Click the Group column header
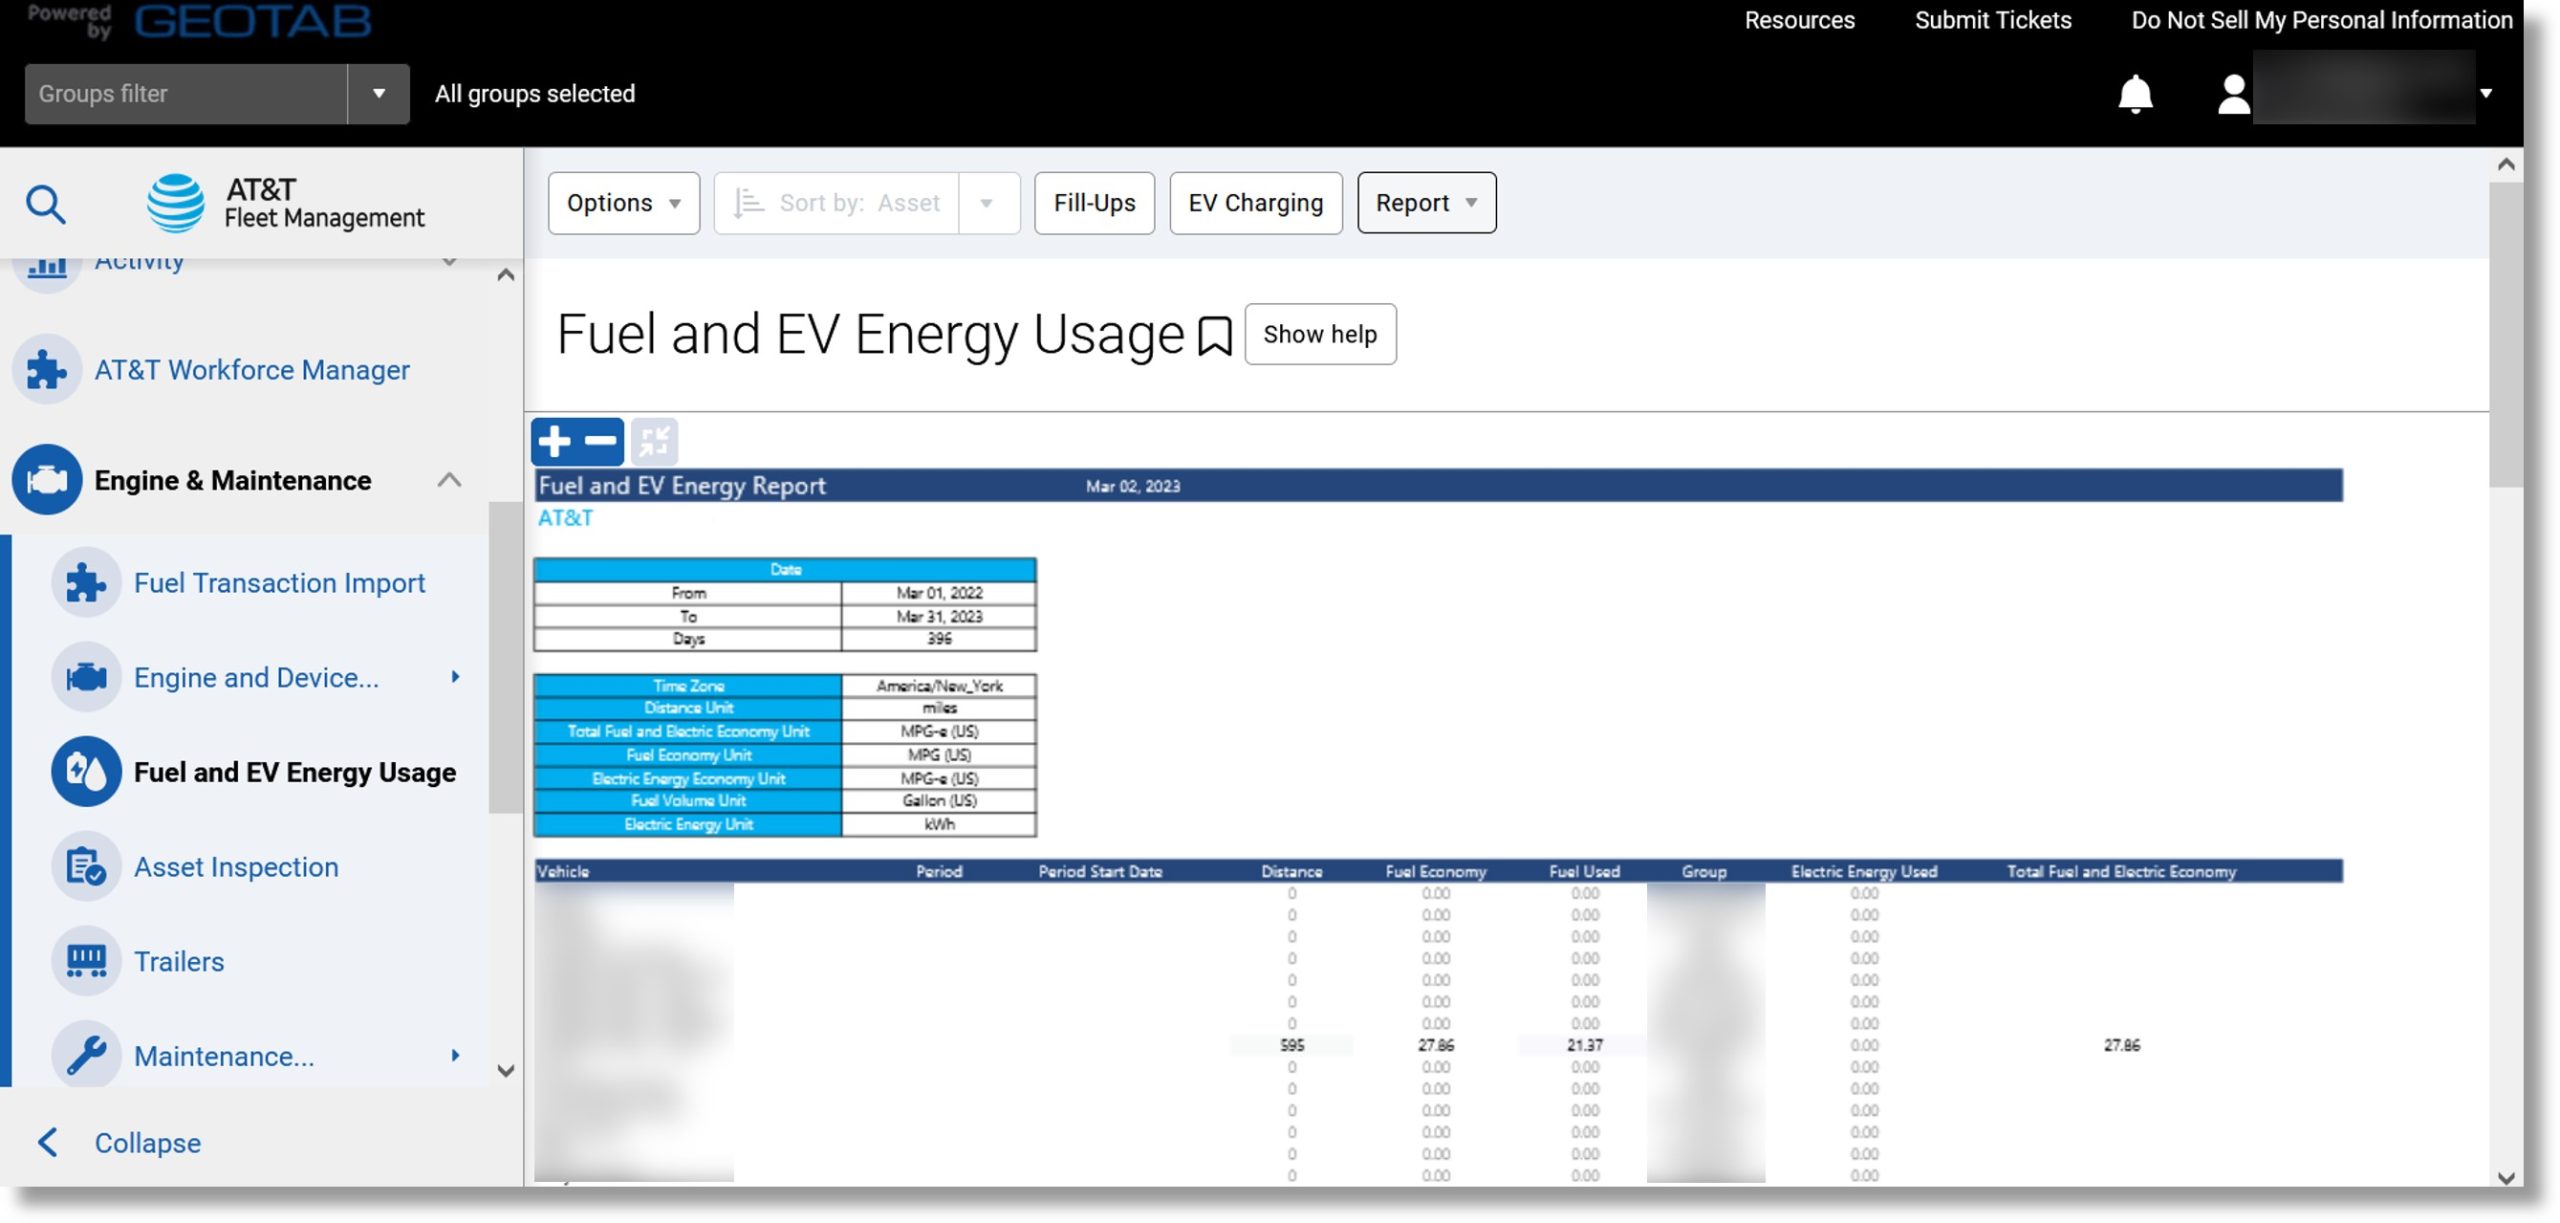Viewport: 2560px width, 1223px height. click(1704, 871)
